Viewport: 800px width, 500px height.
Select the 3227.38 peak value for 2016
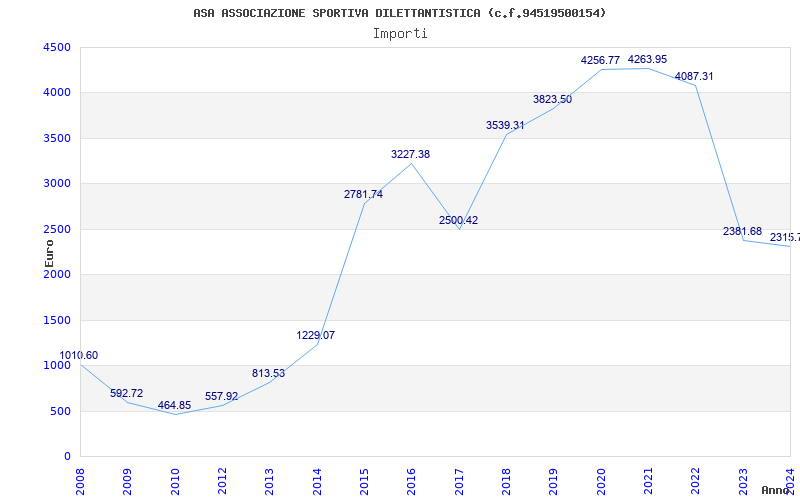(410, 155)
